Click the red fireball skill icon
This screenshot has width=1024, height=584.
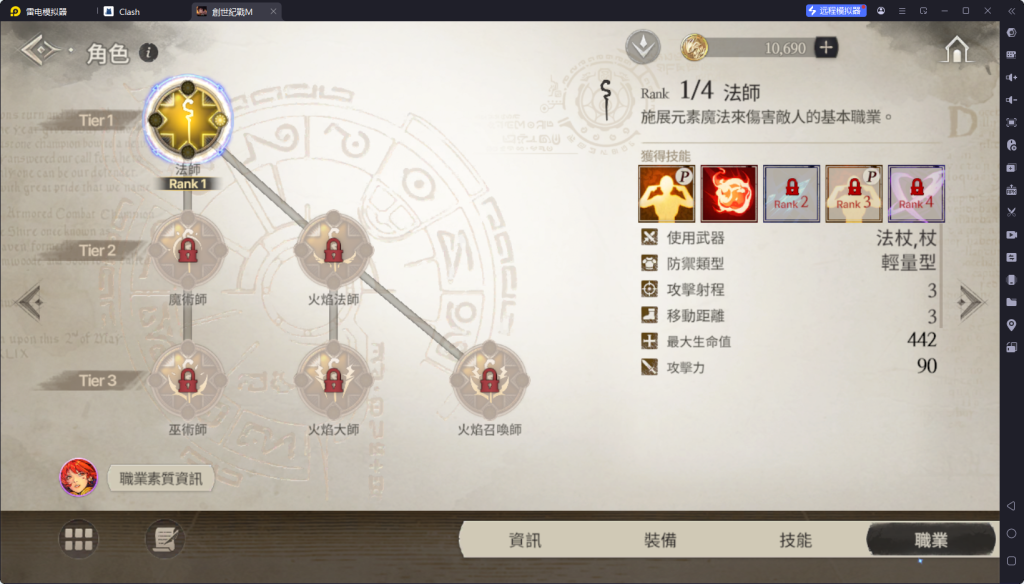coord(729,193)
